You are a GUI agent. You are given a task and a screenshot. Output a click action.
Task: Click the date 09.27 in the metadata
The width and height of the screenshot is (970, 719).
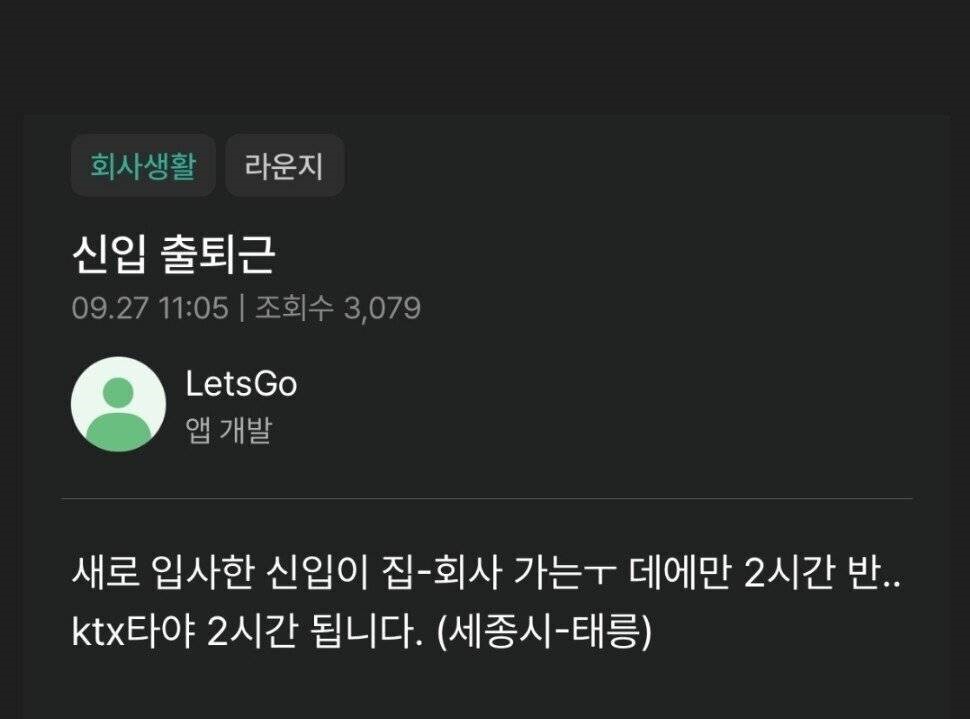[110, 308]
